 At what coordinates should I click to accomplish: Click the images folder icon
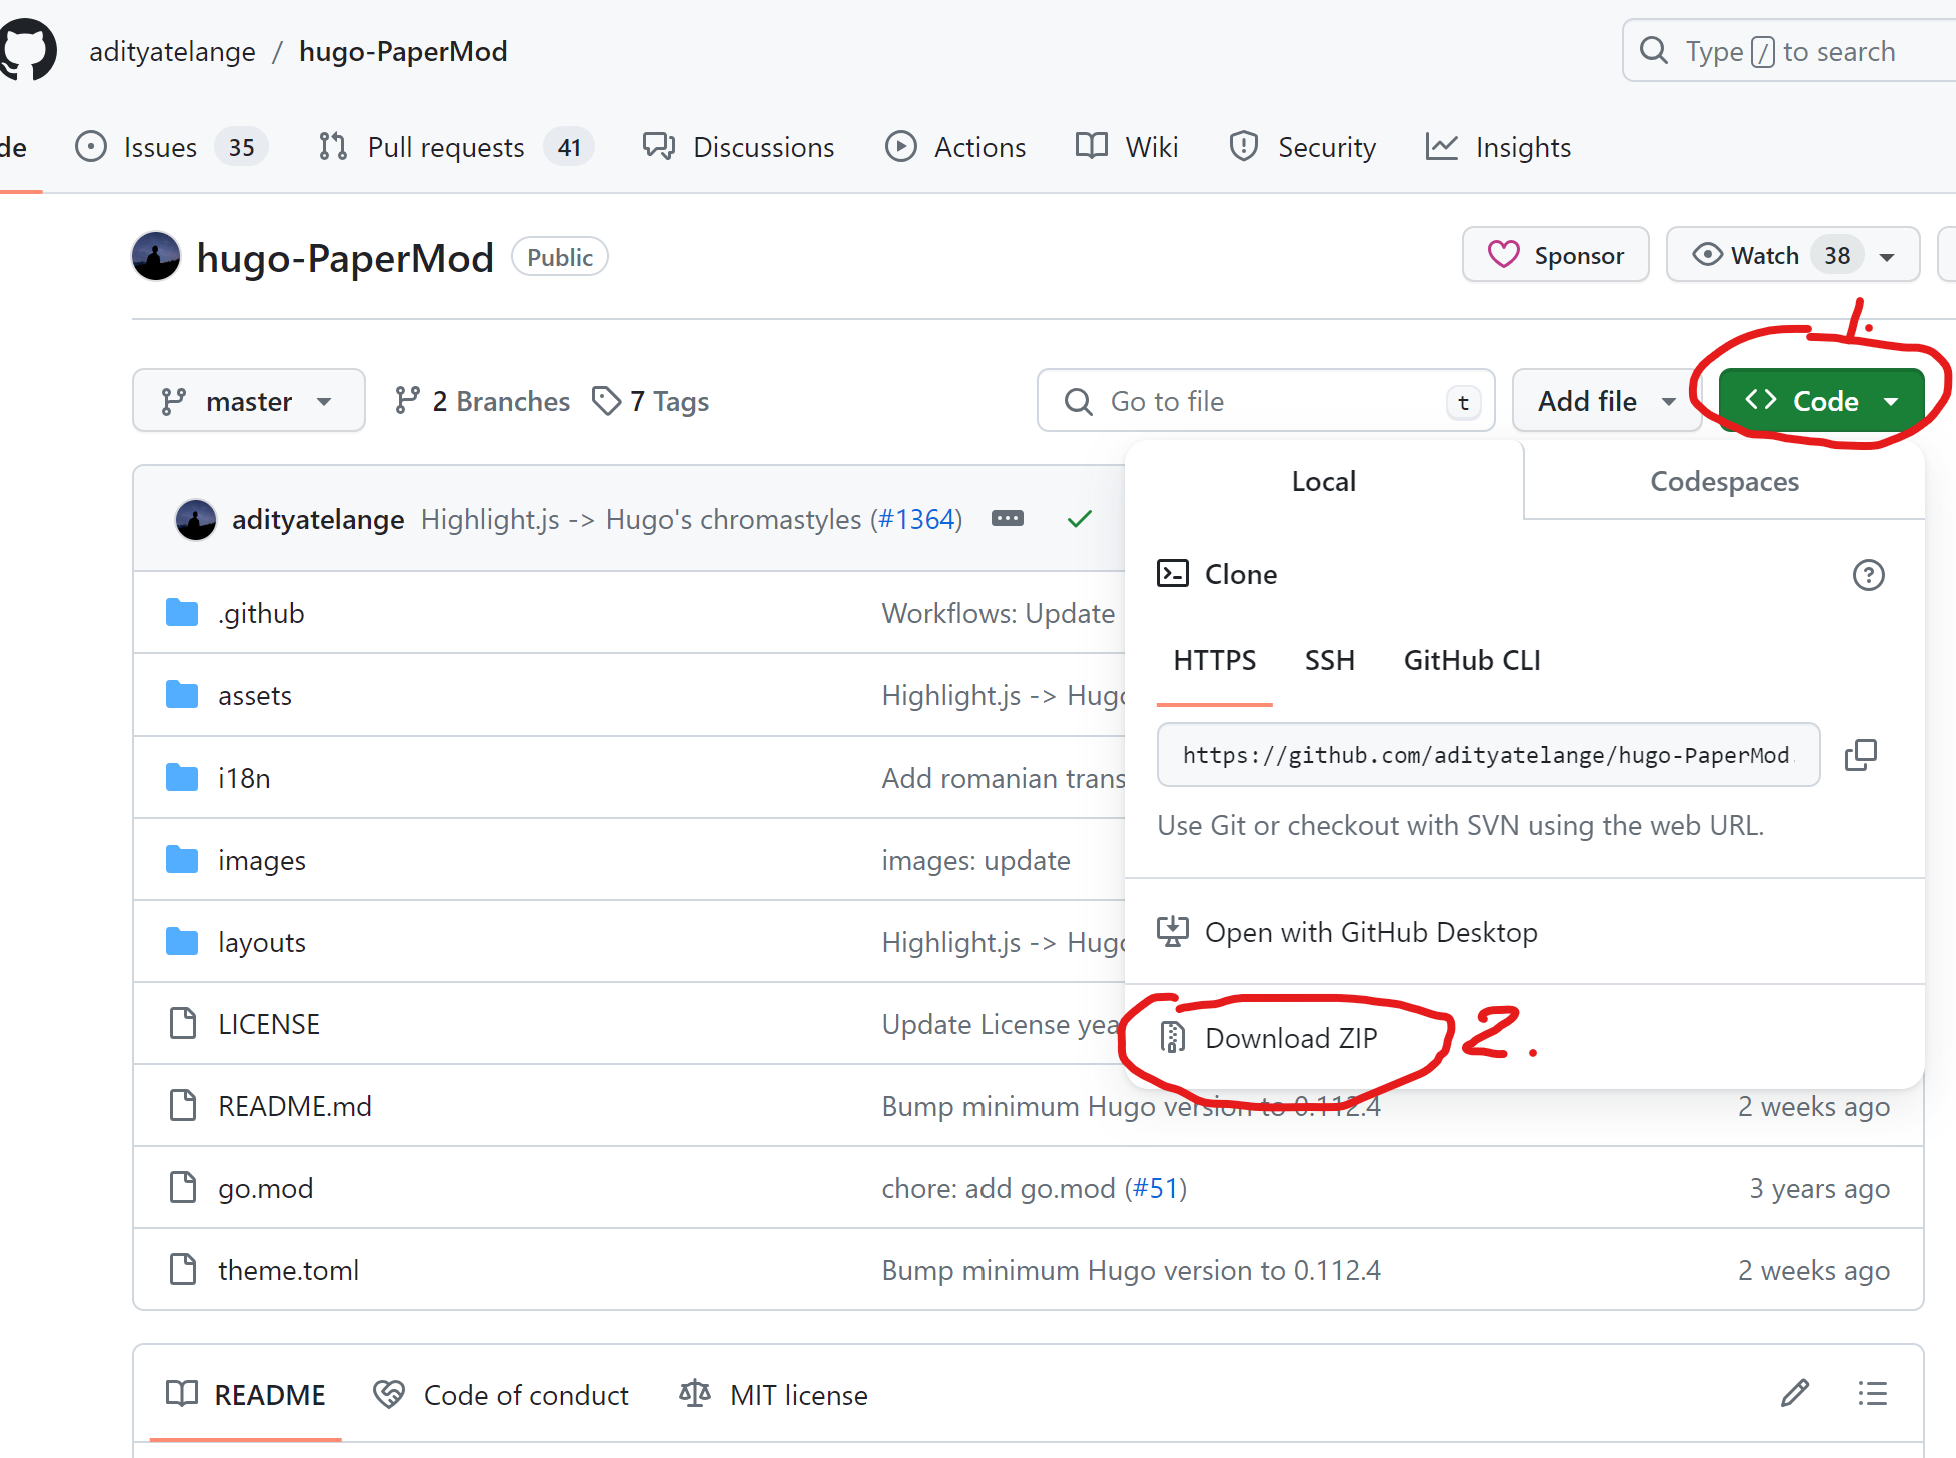pos(182,859)
